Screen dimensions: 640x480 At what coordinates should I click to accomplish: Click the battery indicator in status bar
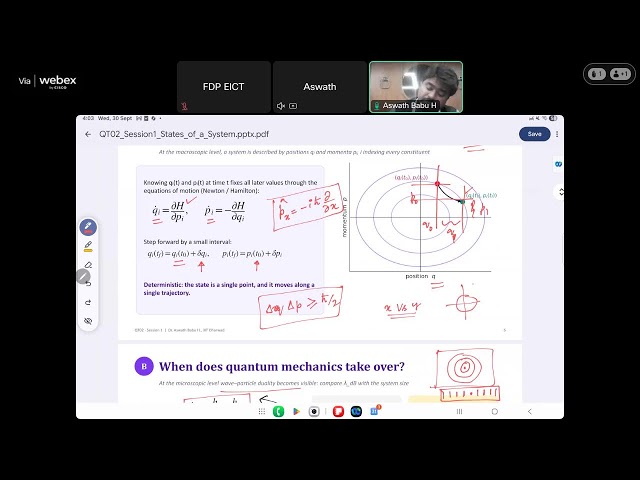(553, 118)
